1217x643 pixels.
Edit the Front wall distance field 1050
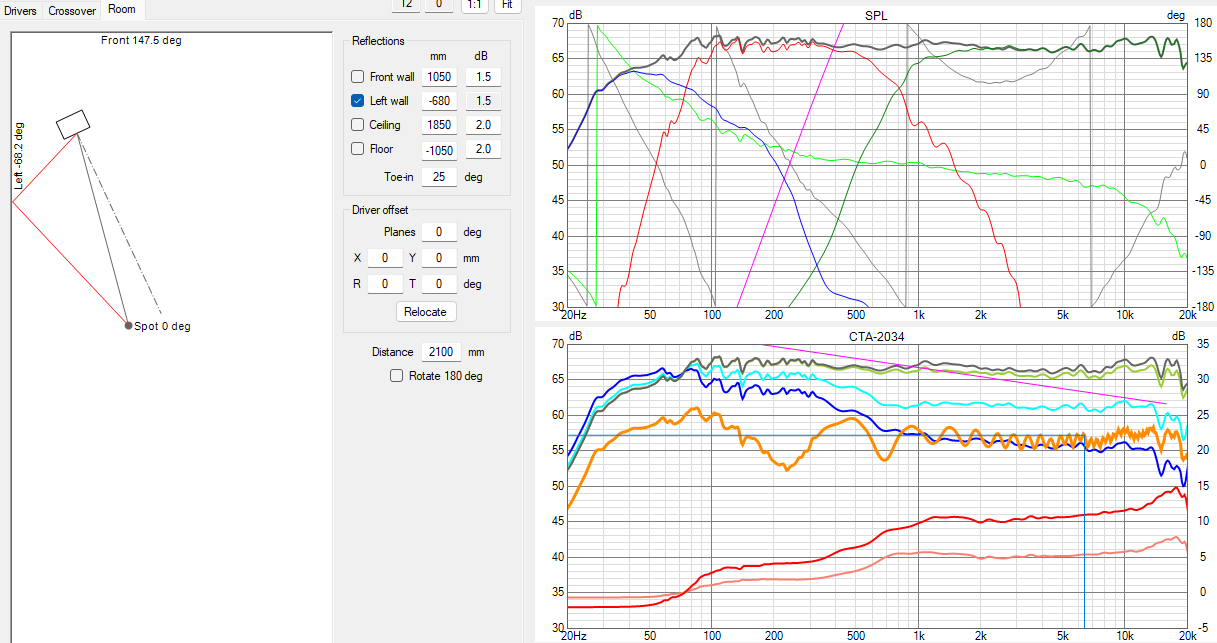point(439,77)
